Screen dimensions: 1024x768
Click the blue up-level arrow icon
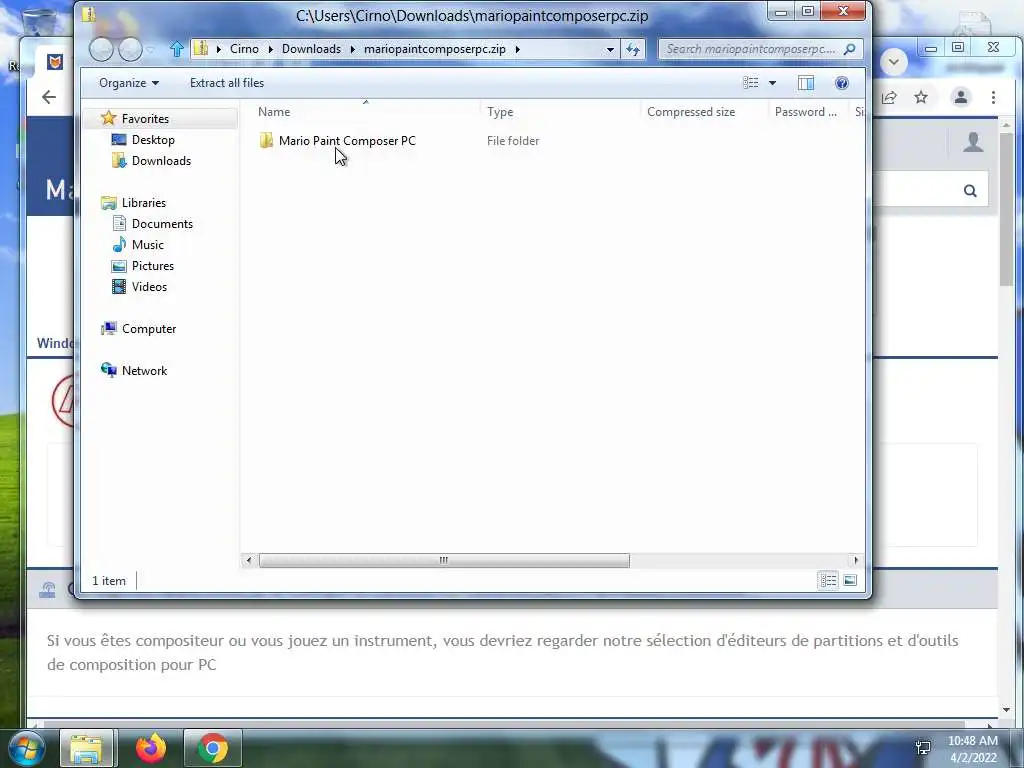pyautogui.click(x=176, y=49)
